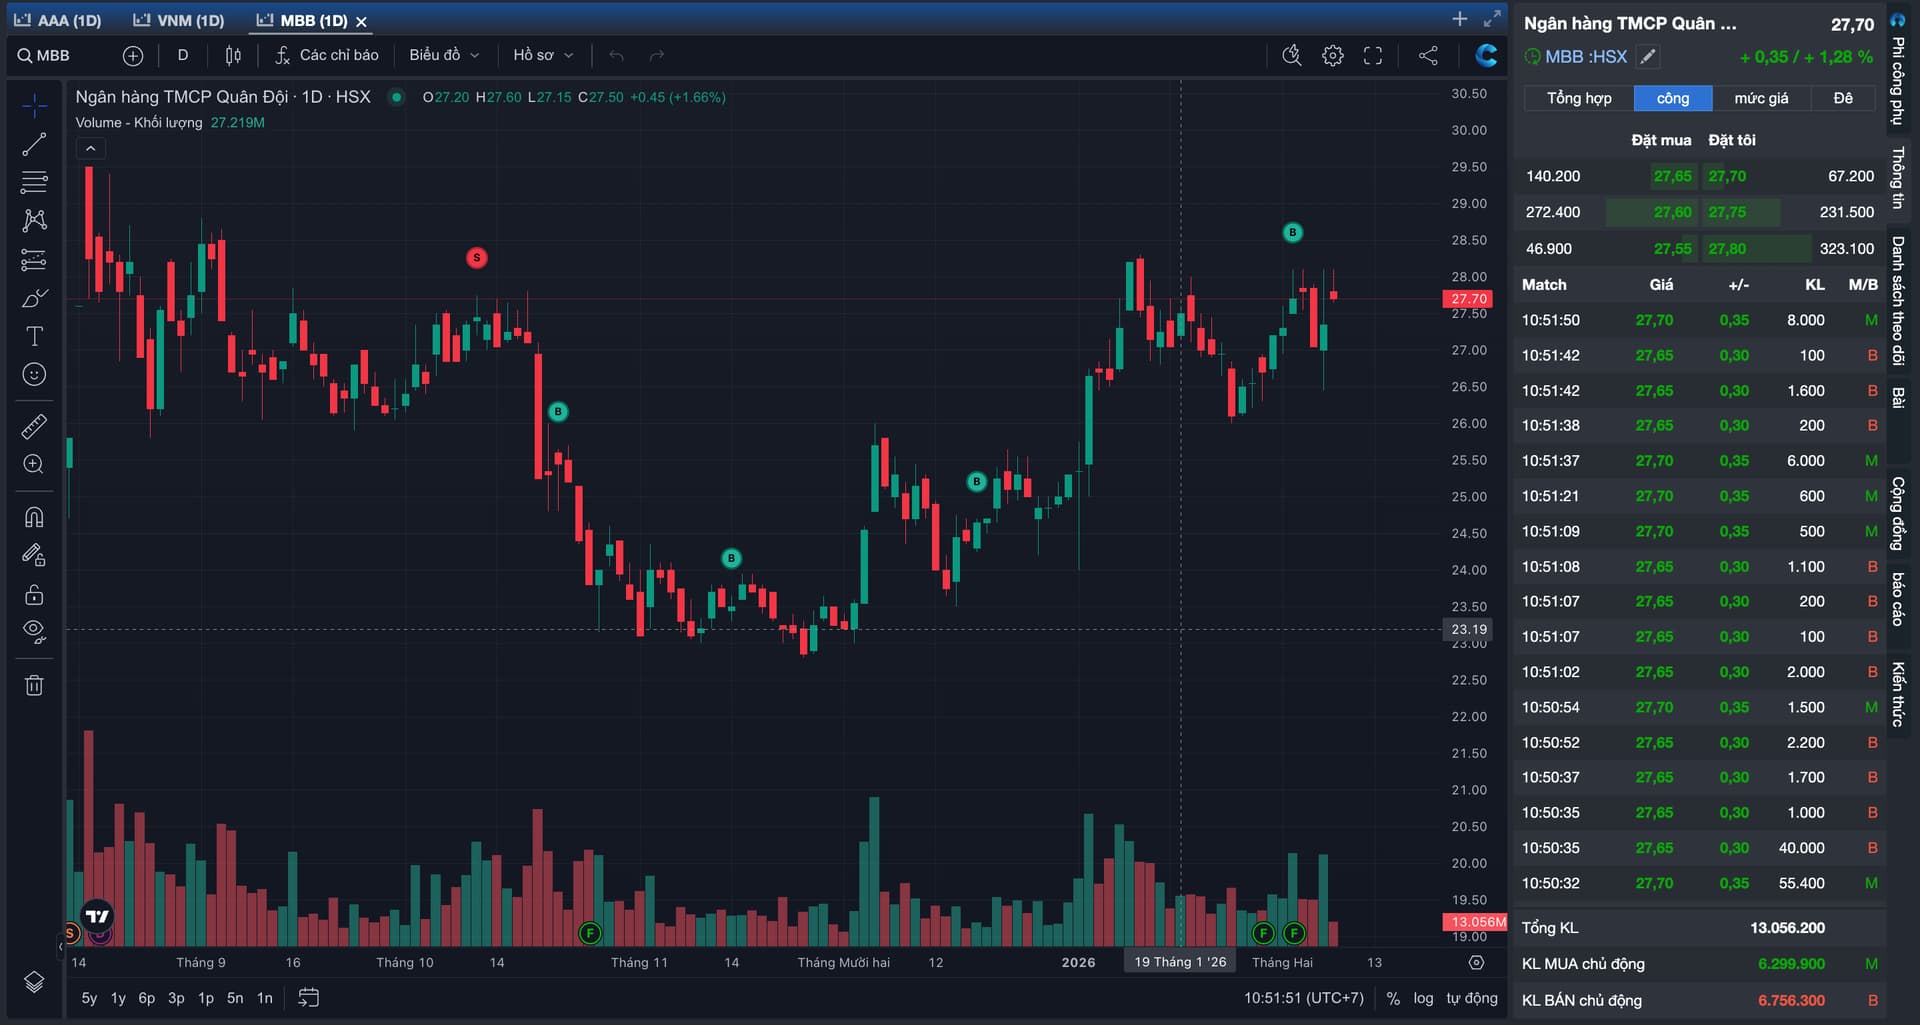Enter fullscreen chart mode
The height and width of the screenshot is (1025, 1920).
click(x=1373, y=56)
